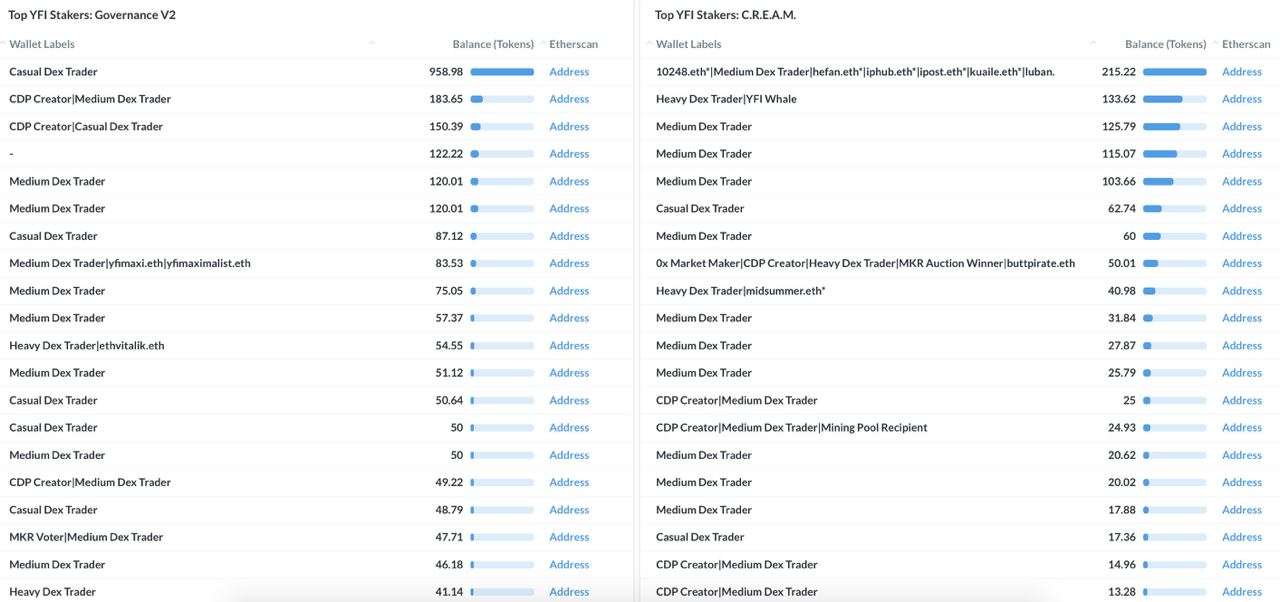Sort Governance V2 table by Wallet Labels header
This screenshot has width=1280, height=602.
coord(42,44)
